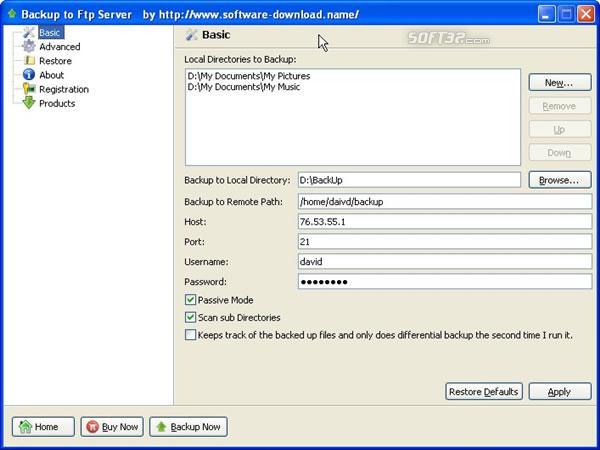
Task: Focus the Backup to Remote Path field
Action: [x=445, y=201]
